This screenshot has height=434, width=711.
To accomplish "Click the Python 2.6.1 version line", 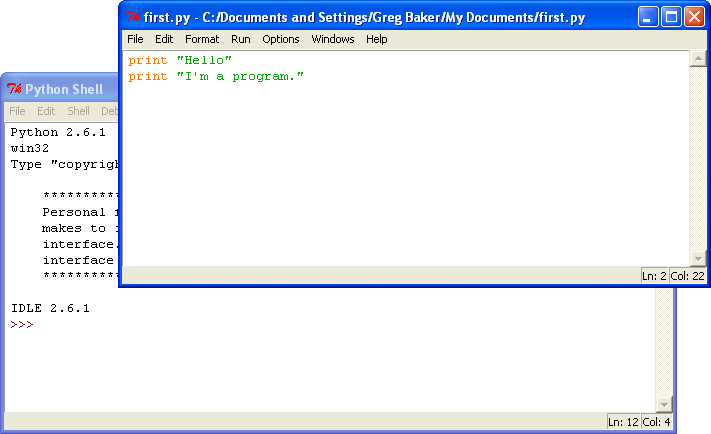I will coord(58,132).
